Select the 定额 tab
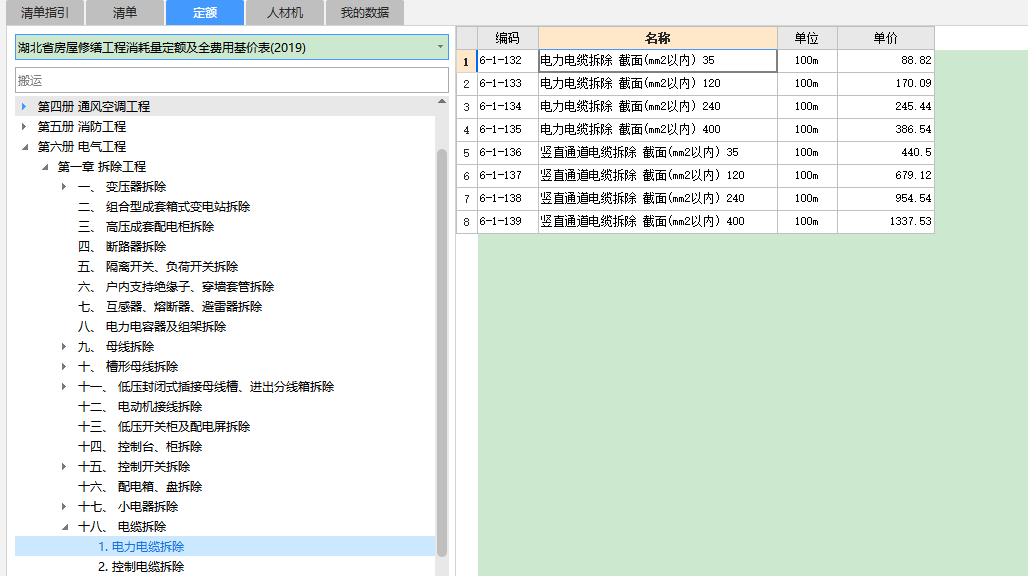The width and height of the screenshot is (1028, 576). [205, 12]
